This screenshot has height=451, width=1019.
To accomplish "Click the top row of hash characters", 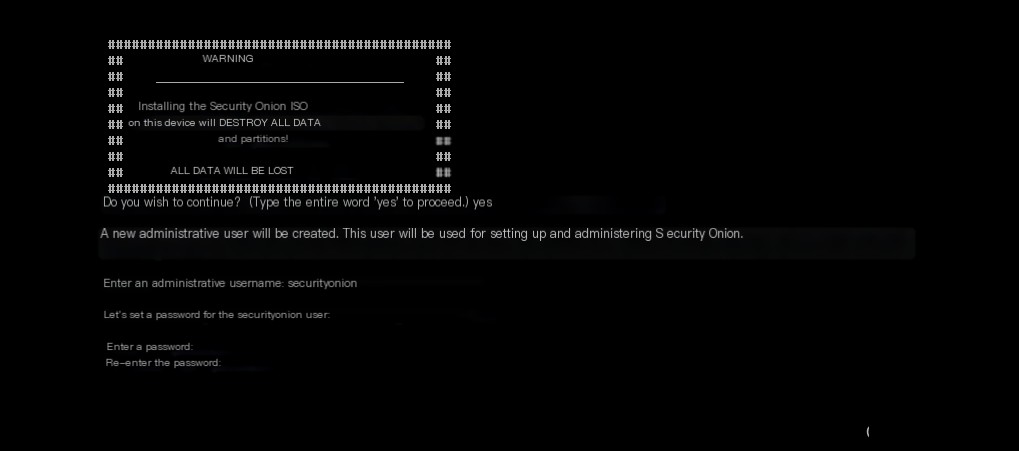I will (x=279, y=45).
